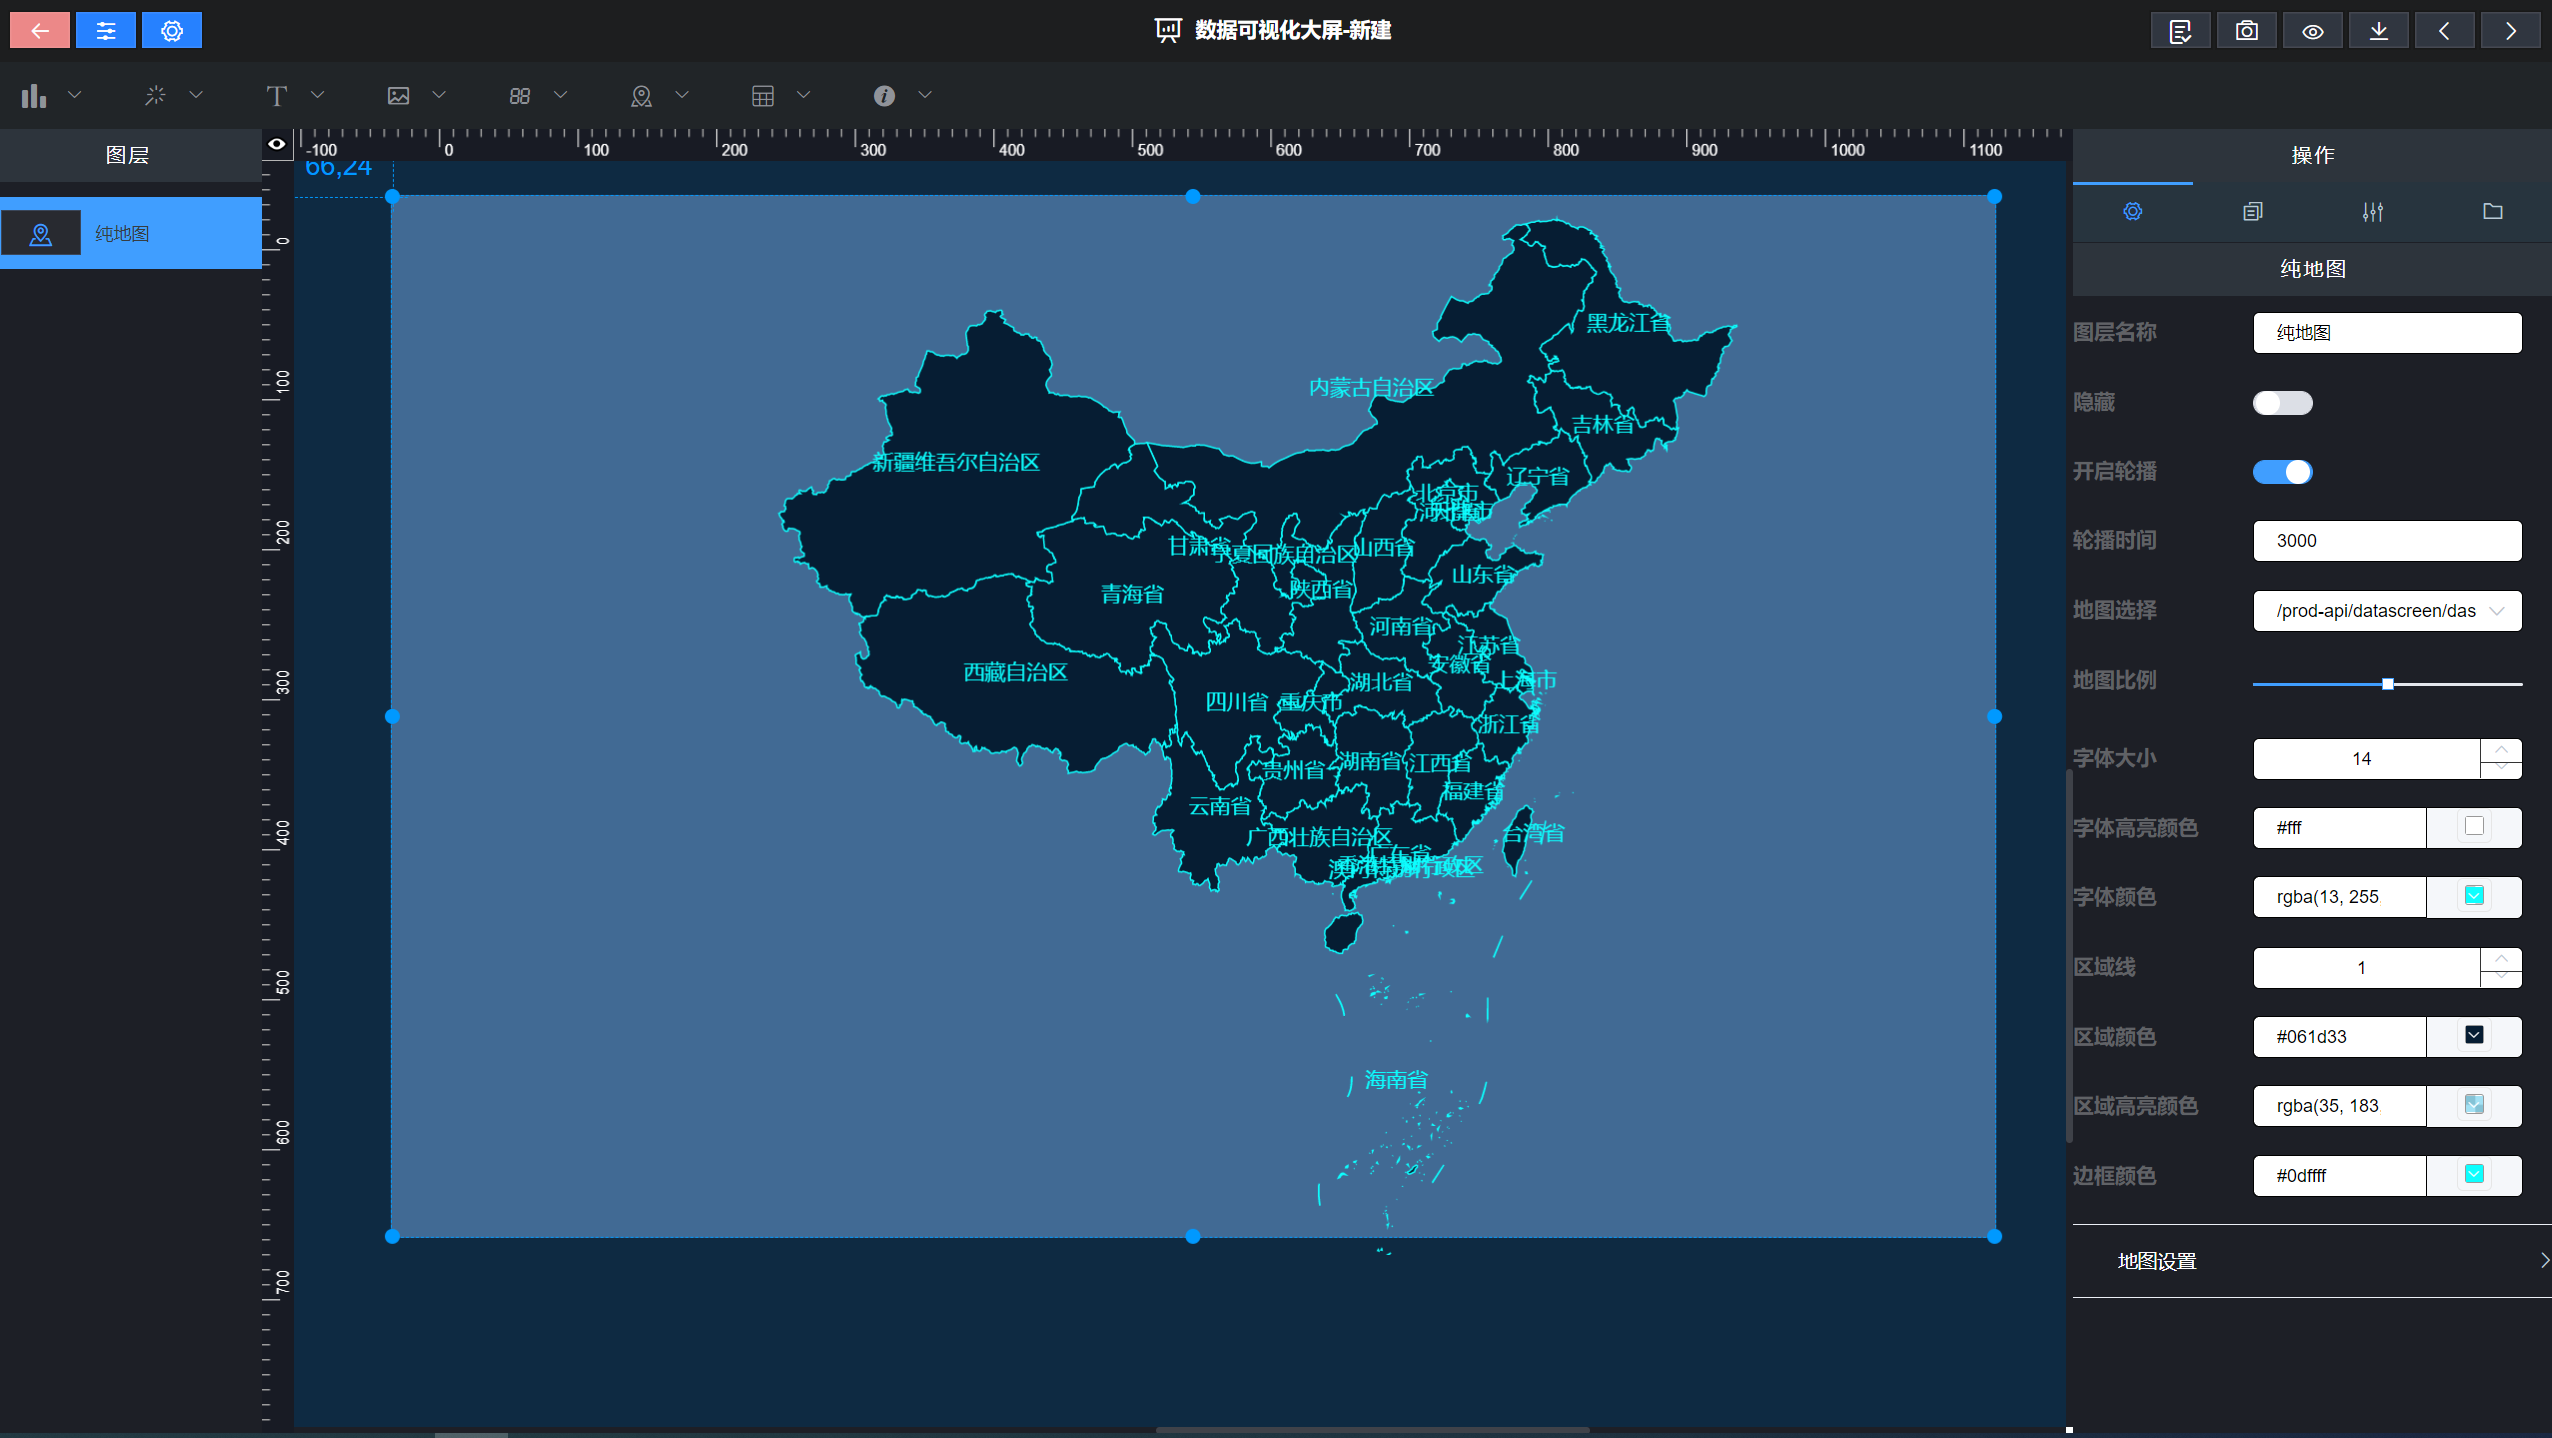Open the 地图选择 map source dropdown
The image size is (2552, 1438).
pyautogui.click(x=2388, y=611)
